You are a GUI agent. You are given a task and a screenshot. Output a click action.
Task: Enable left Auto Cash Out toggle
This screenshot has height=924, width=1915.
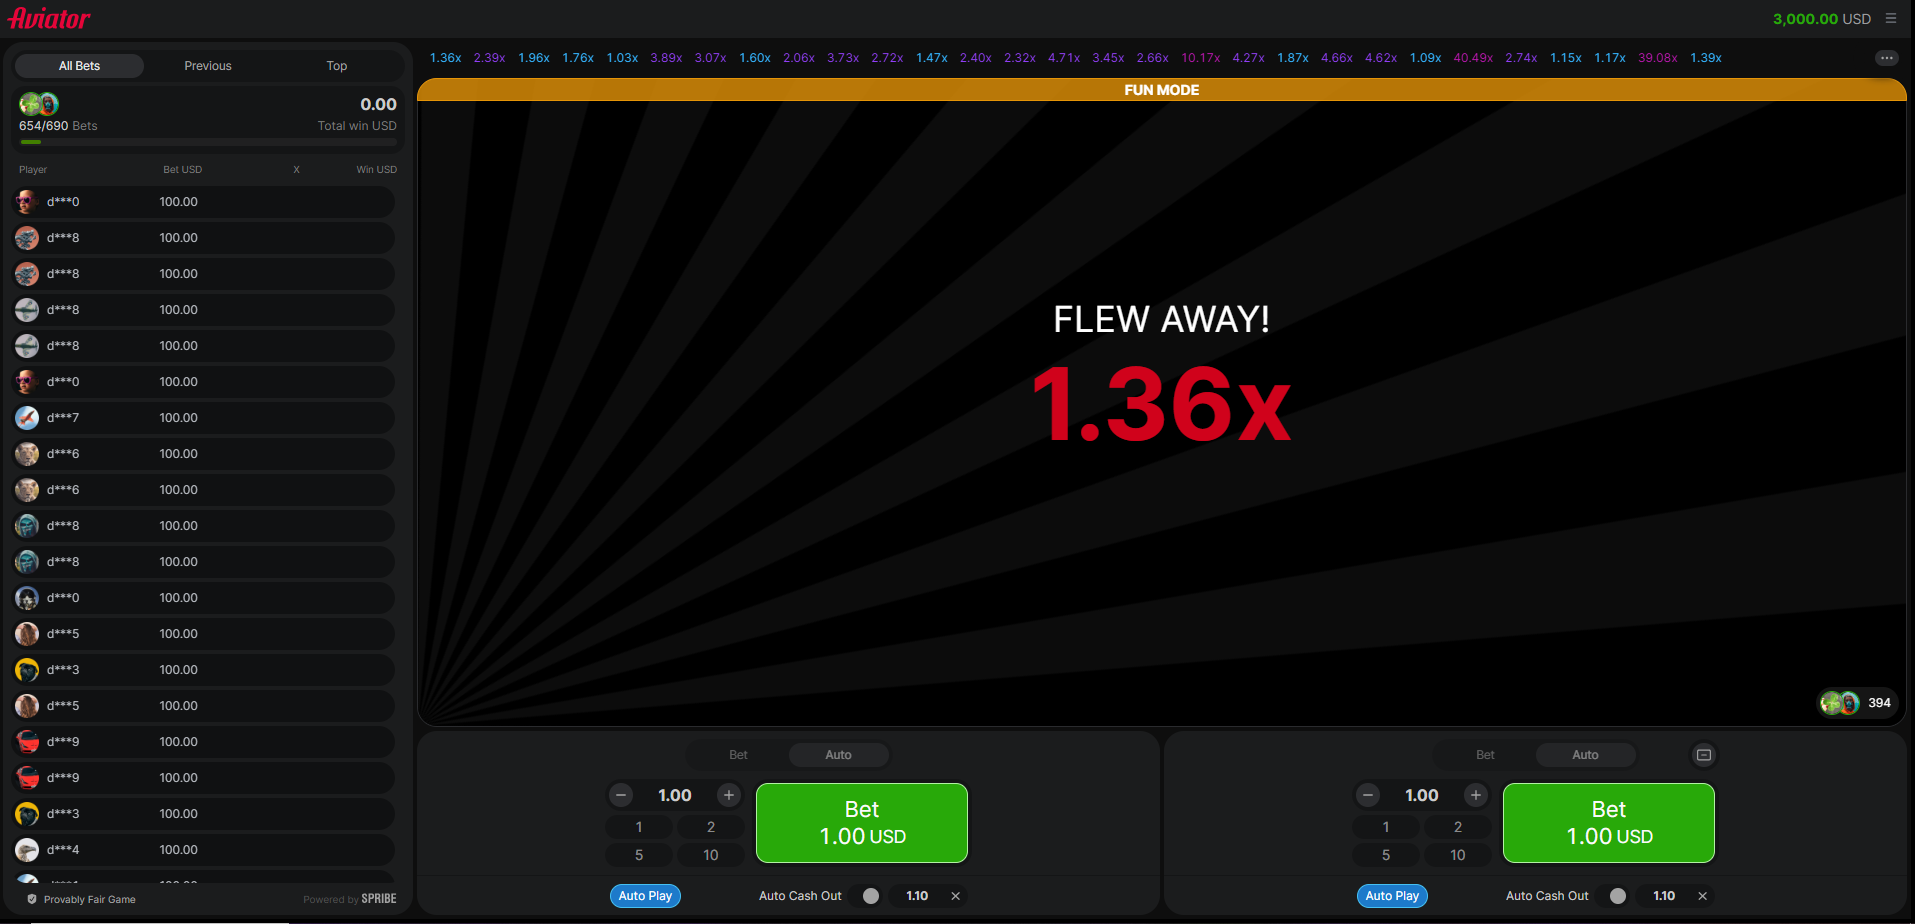point(871,896)
